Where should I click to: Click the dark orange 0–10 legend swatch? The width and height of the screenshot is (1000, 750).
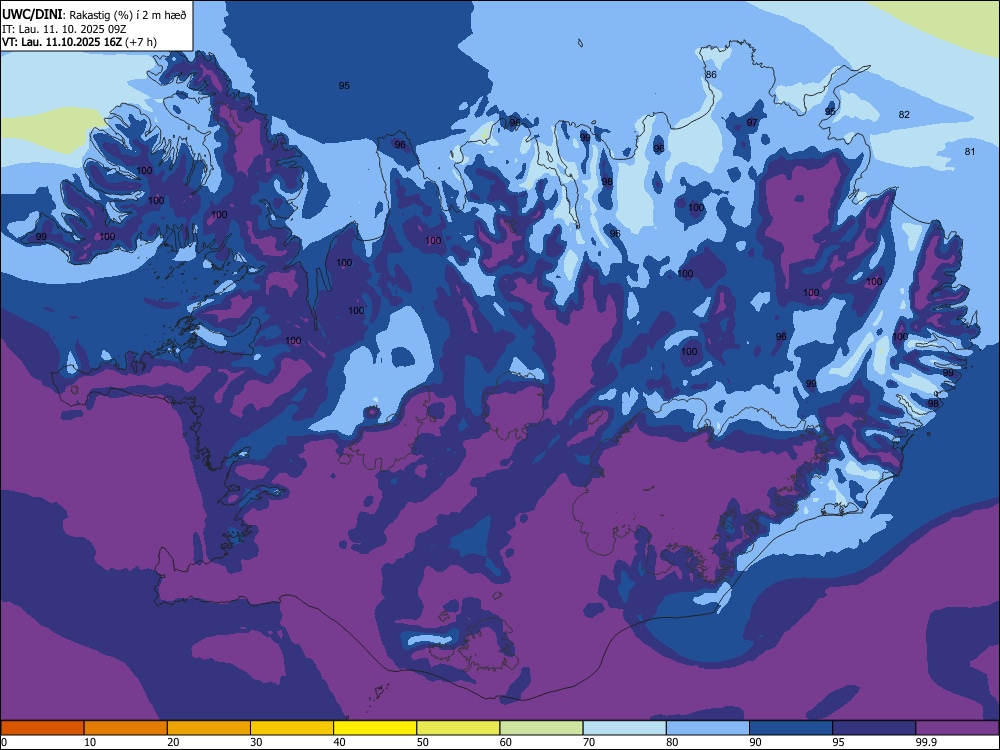pos(42,728)
